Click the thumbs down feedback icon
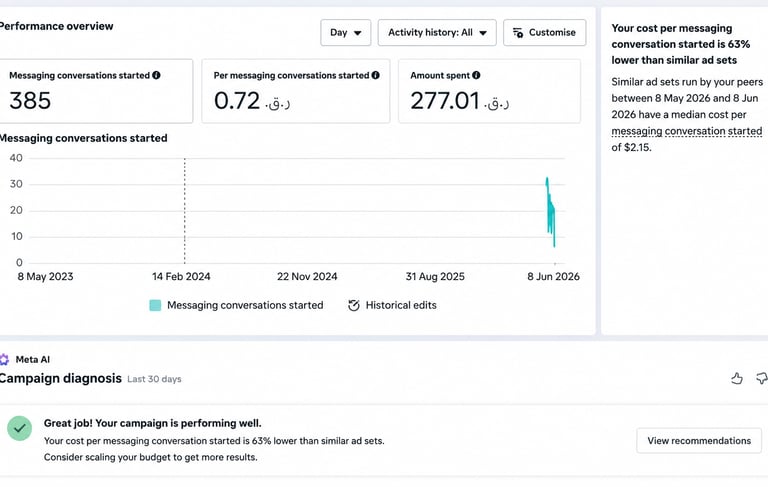The width and height of the screenshot is (768, 487). pos(762,378)
